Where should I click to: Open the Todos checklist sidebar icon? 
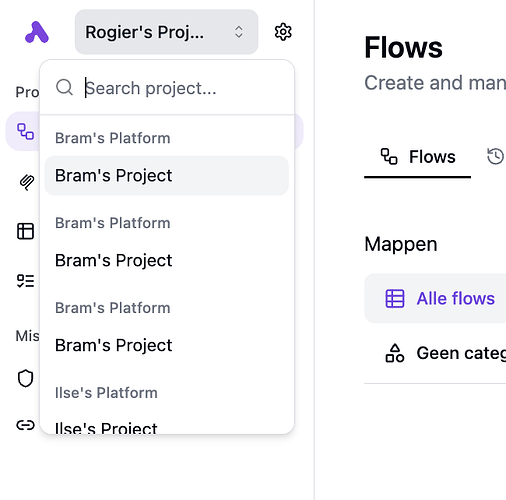(x=26, y=281)
